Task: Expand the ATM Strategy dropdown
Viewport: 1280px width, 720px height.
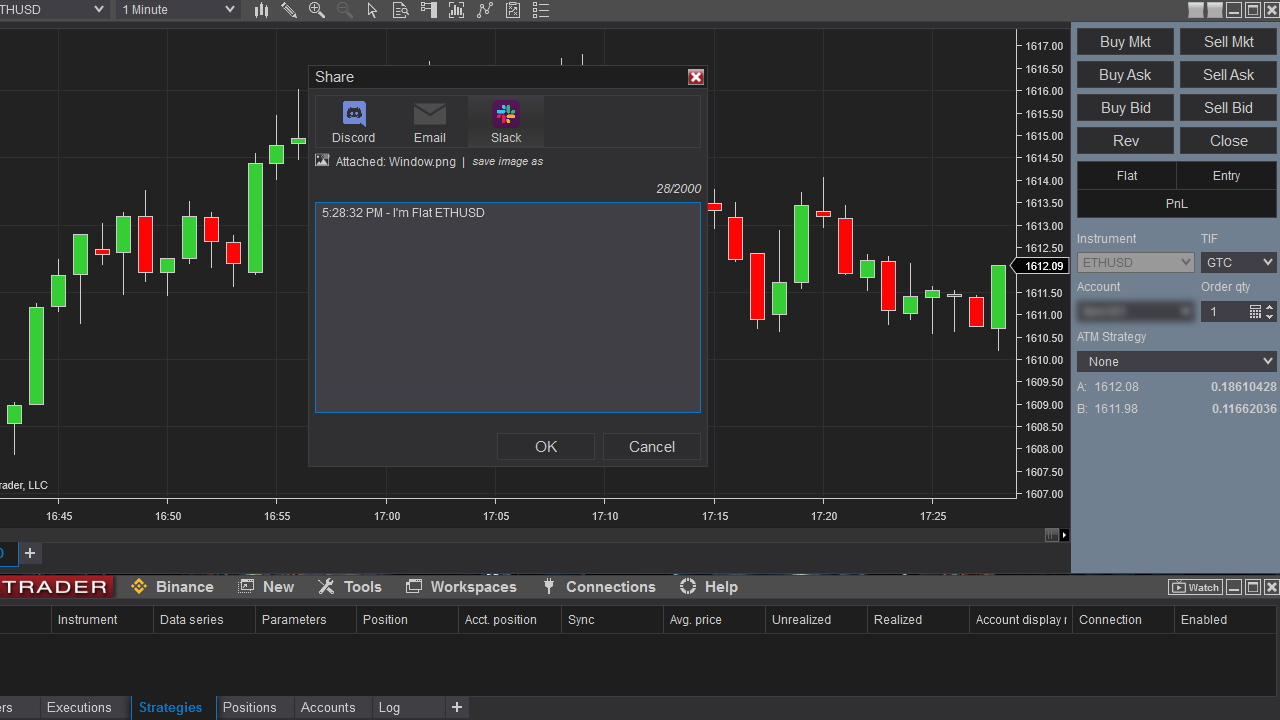Action: [1176, 361]
